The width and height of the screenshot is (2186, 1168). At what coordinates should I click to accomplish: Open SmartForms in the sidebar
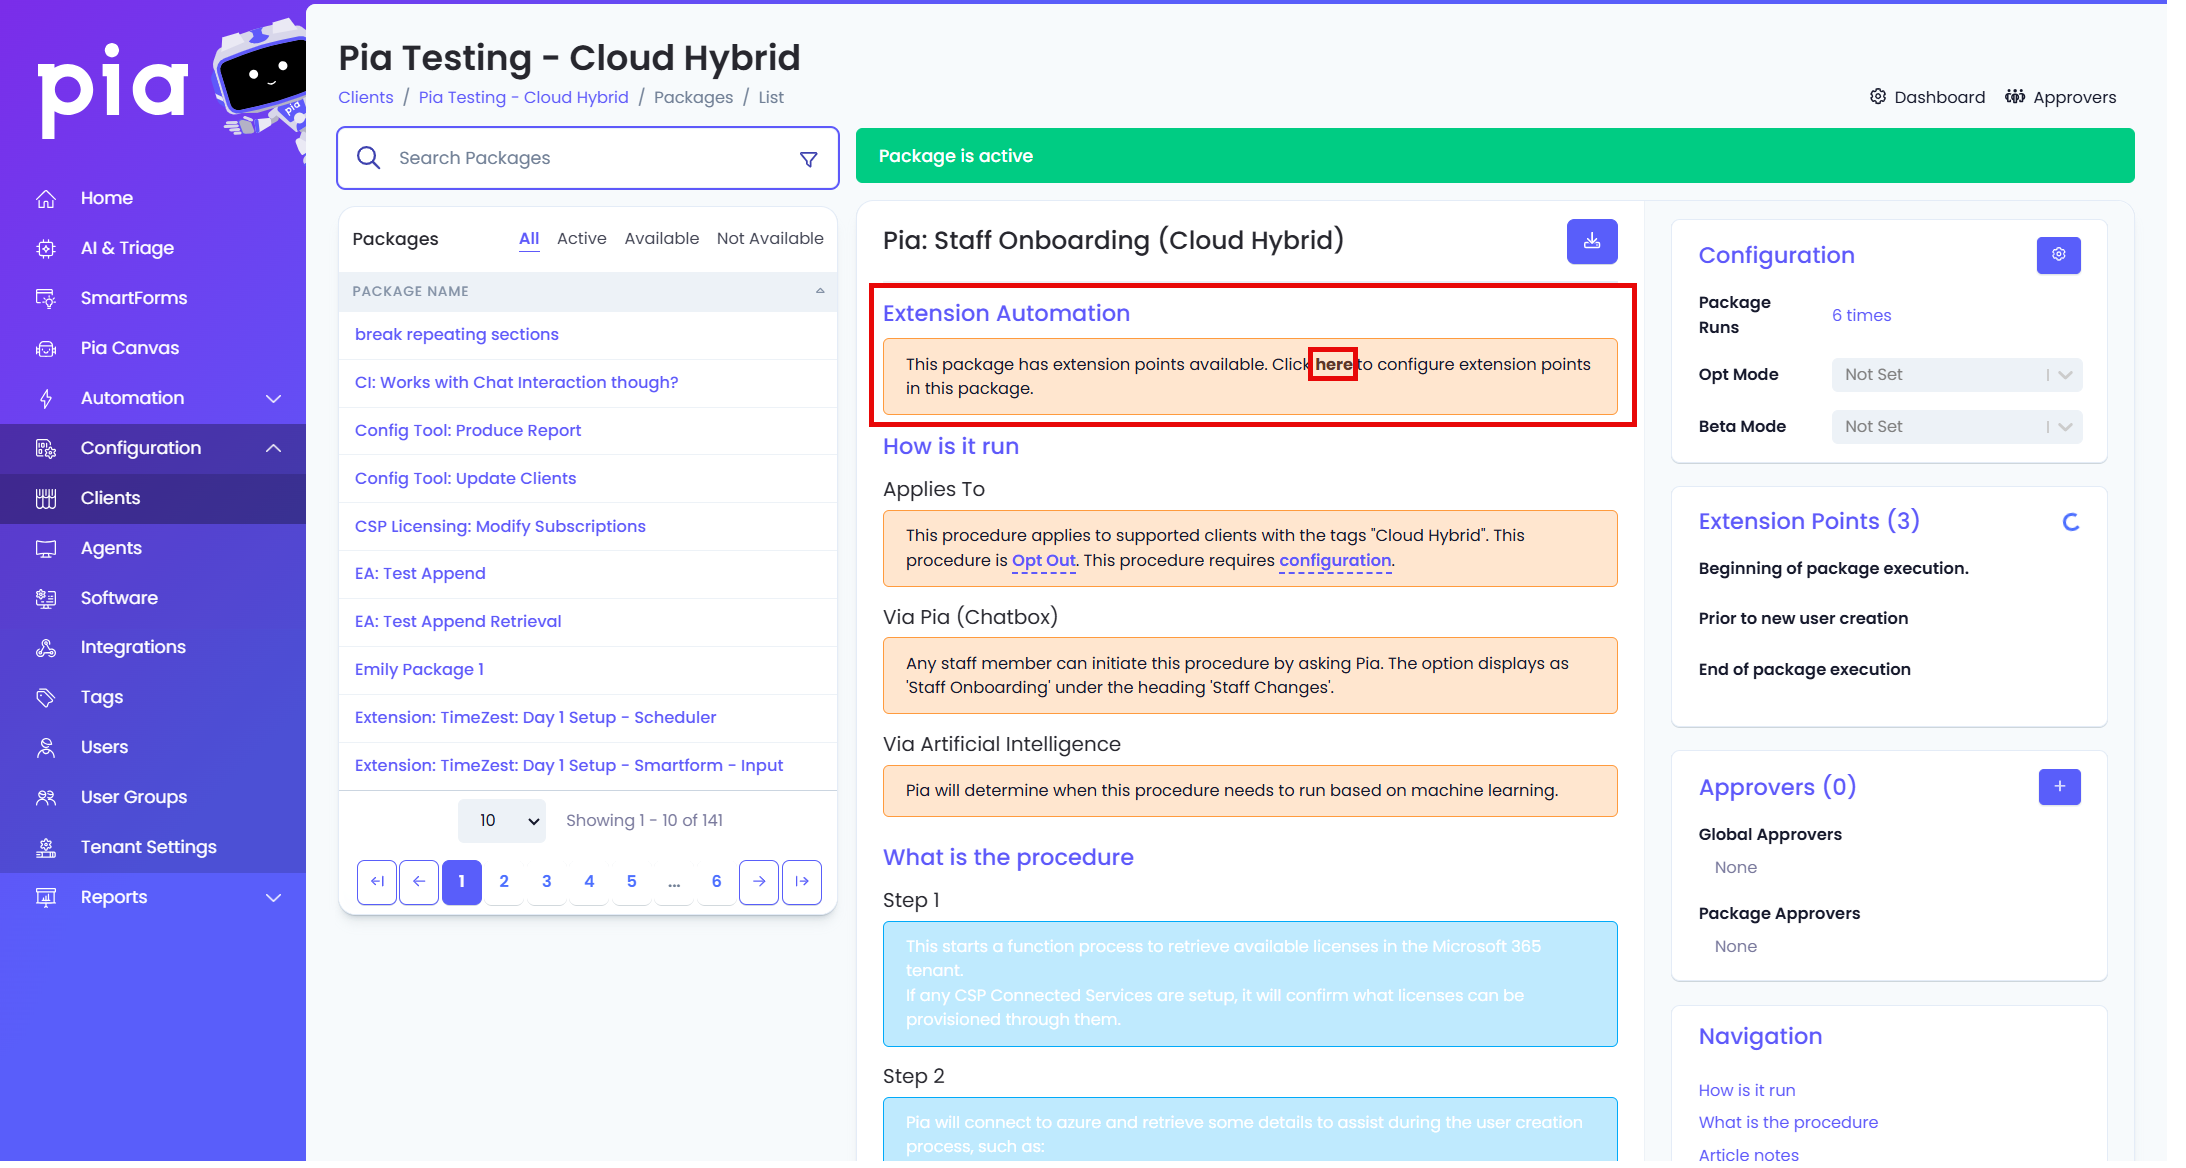coord(134,298)
